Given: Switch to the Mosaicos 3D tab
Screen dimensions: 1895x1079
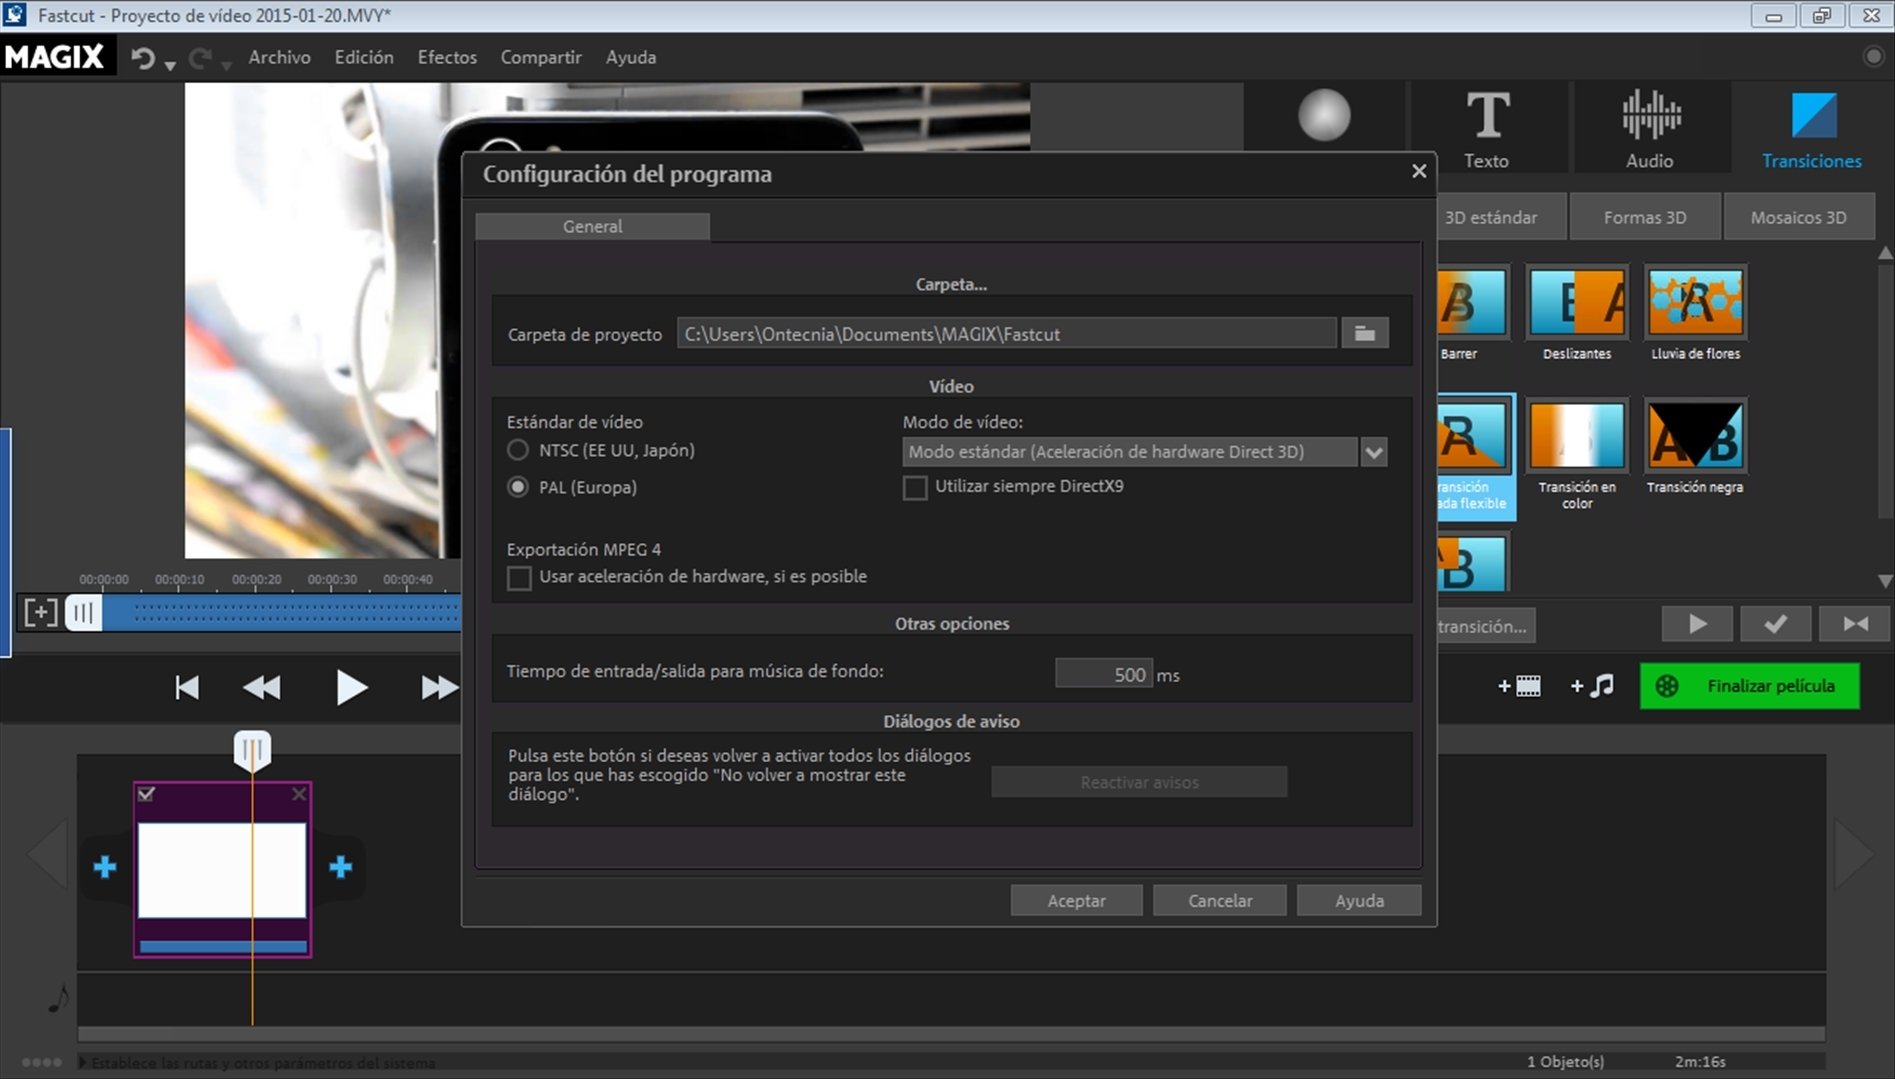Looking at the screenshot, I should tap(1798, 217).
